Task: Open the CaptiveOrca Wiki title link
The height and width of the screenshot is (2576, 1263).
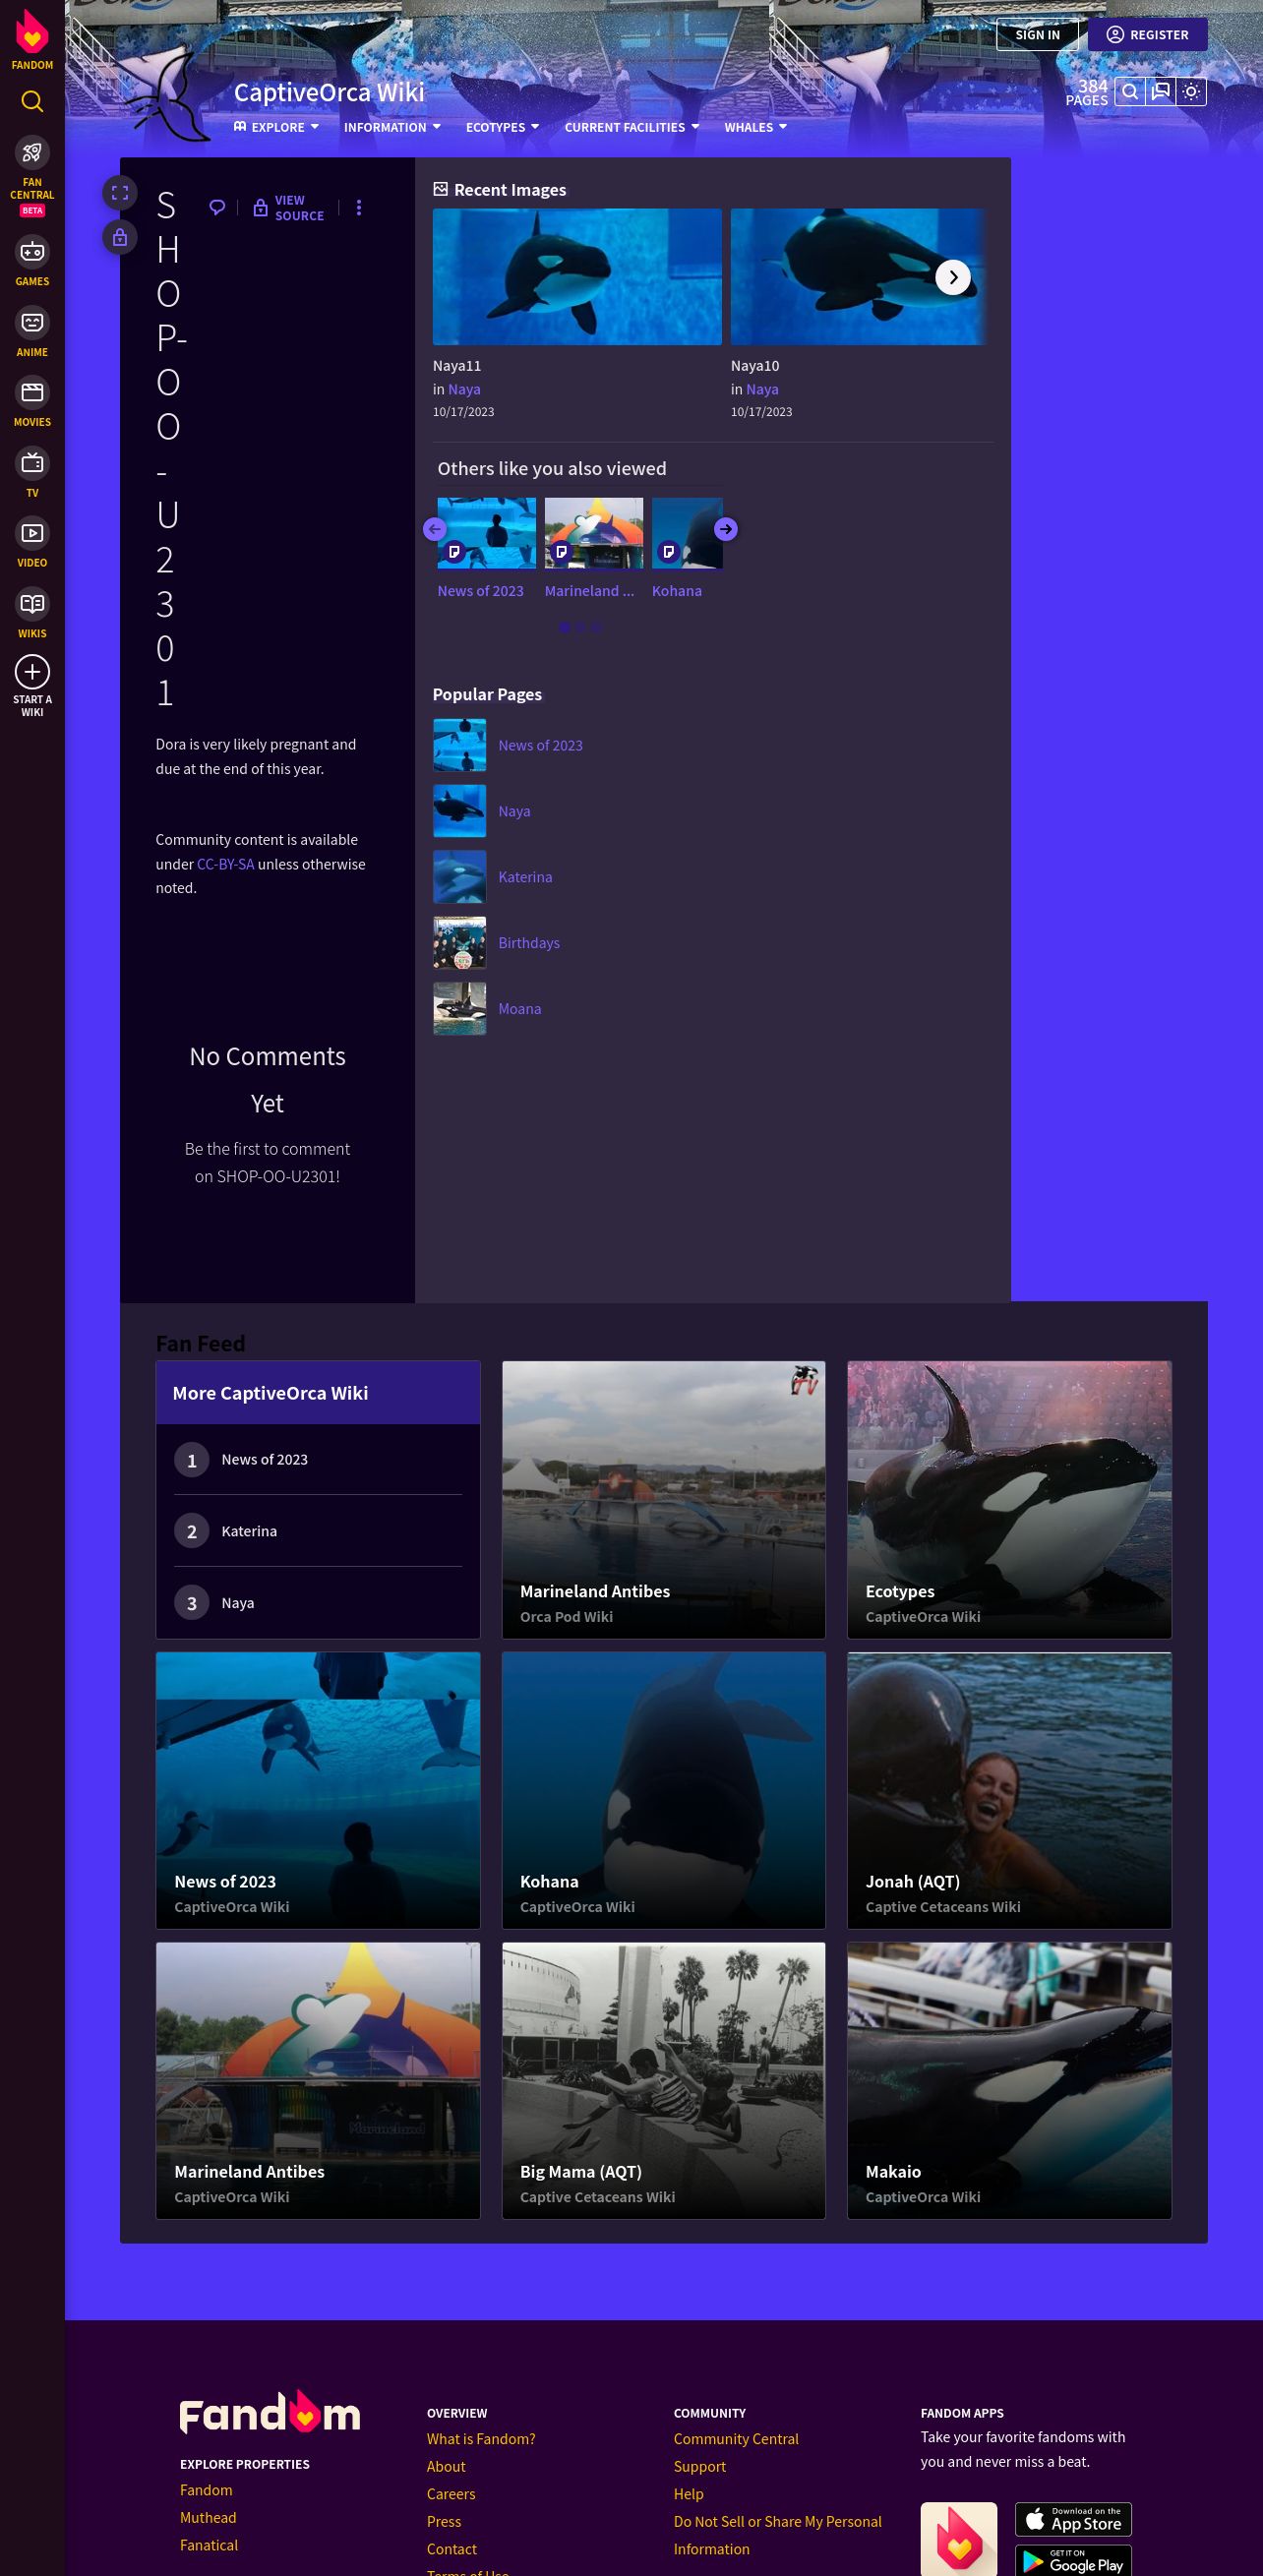Action: 329,92
